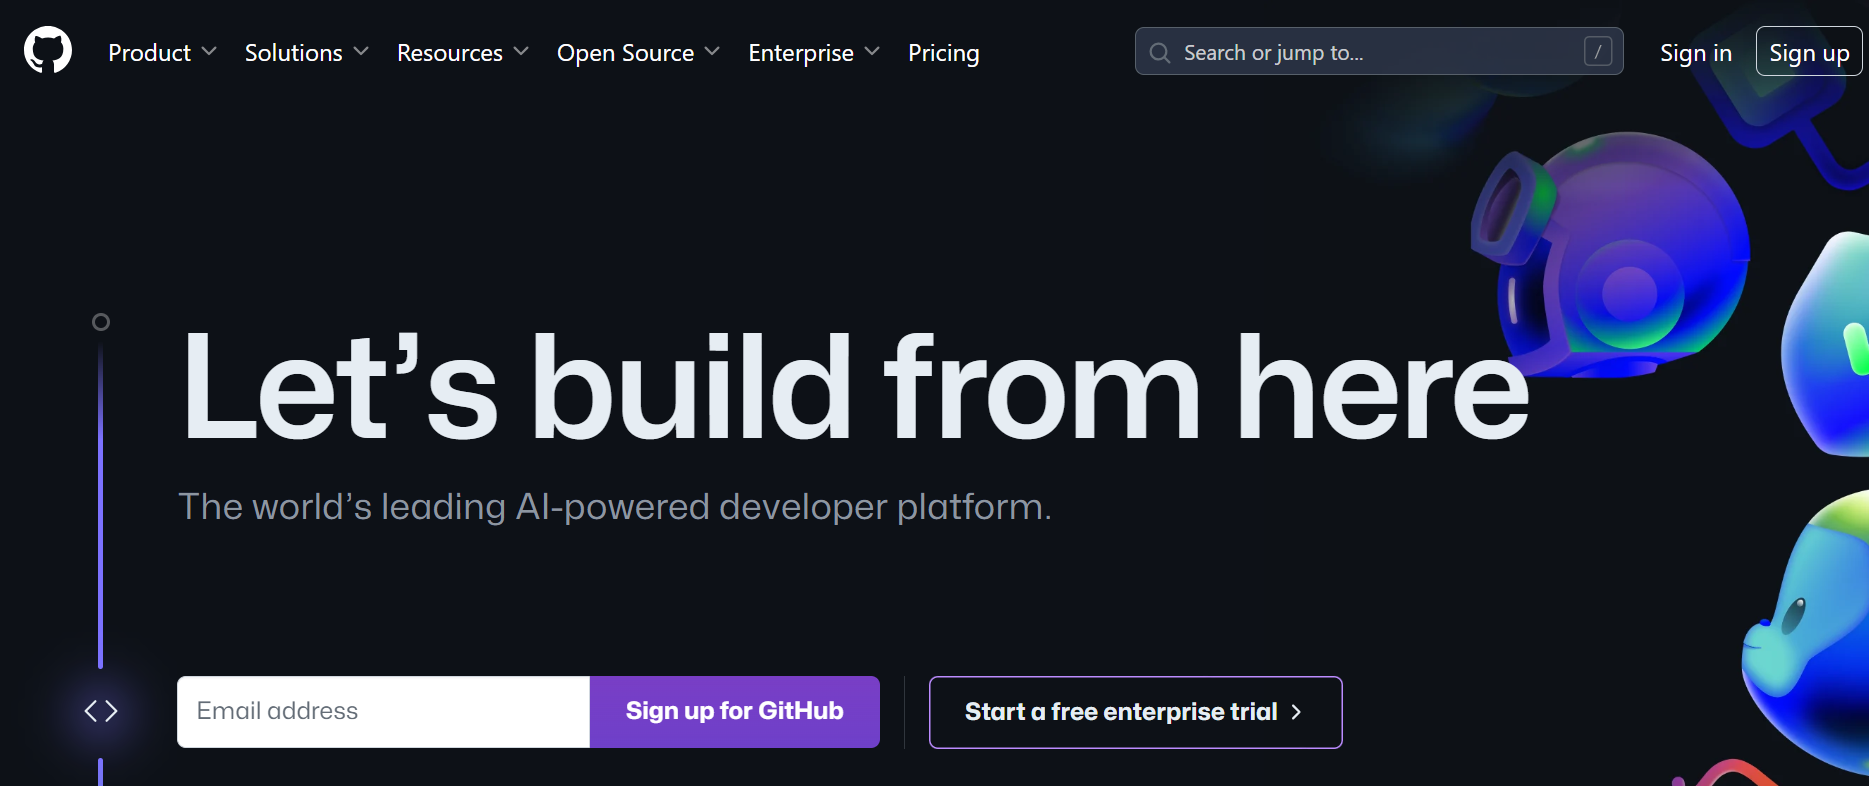Expand the Resources dropdown chevron

click(521, 51)
